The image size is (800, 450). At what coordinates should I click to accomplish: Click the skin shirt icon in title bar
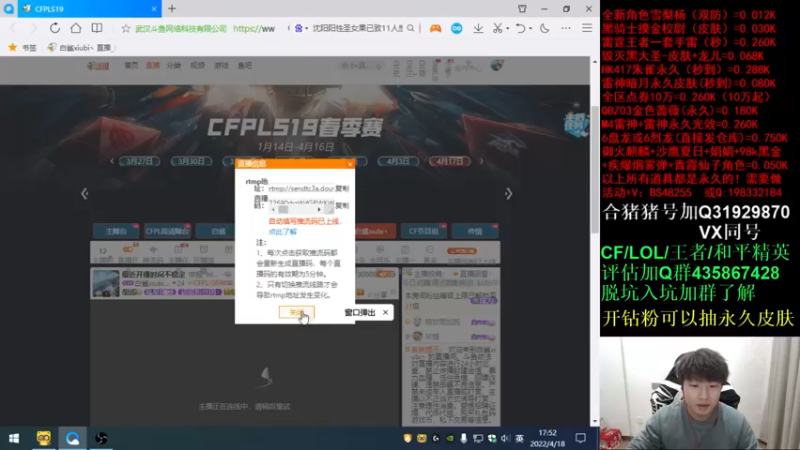(522, 9)
